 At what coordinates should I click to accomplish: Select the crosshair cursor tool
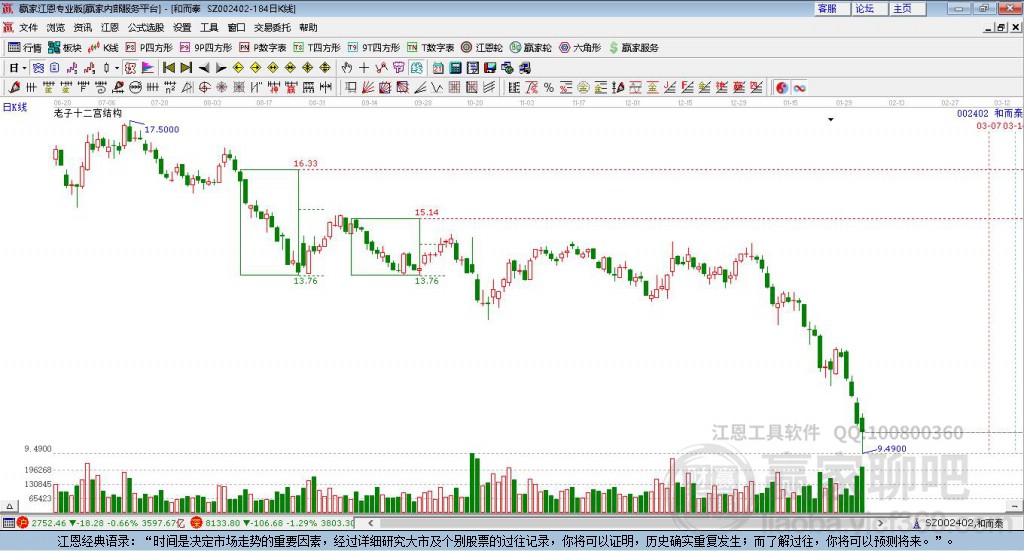tap(364, 68)
